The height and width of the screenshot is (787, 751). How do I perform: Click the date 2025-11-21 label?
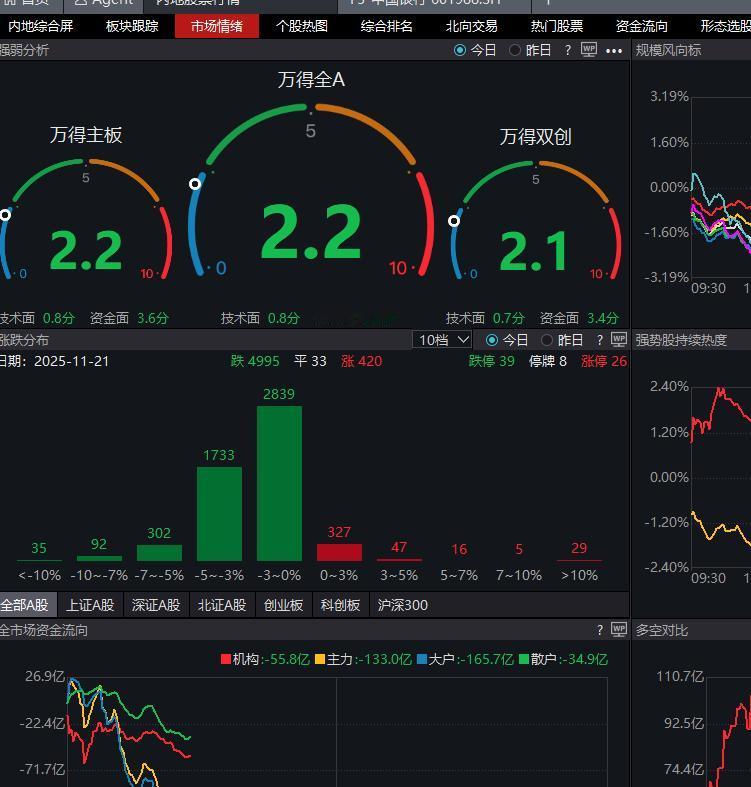tap(71, 361)
